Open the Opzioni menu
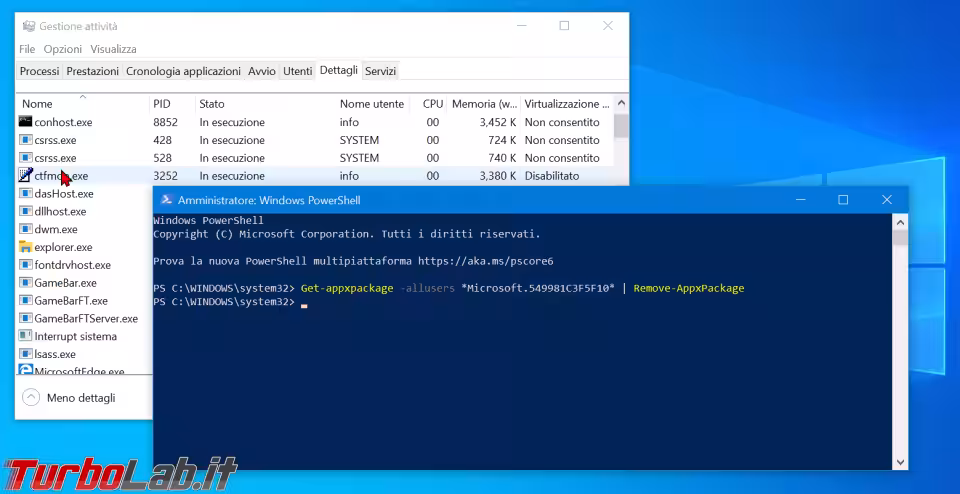The image size is (960, 494). tap(62, 49)
